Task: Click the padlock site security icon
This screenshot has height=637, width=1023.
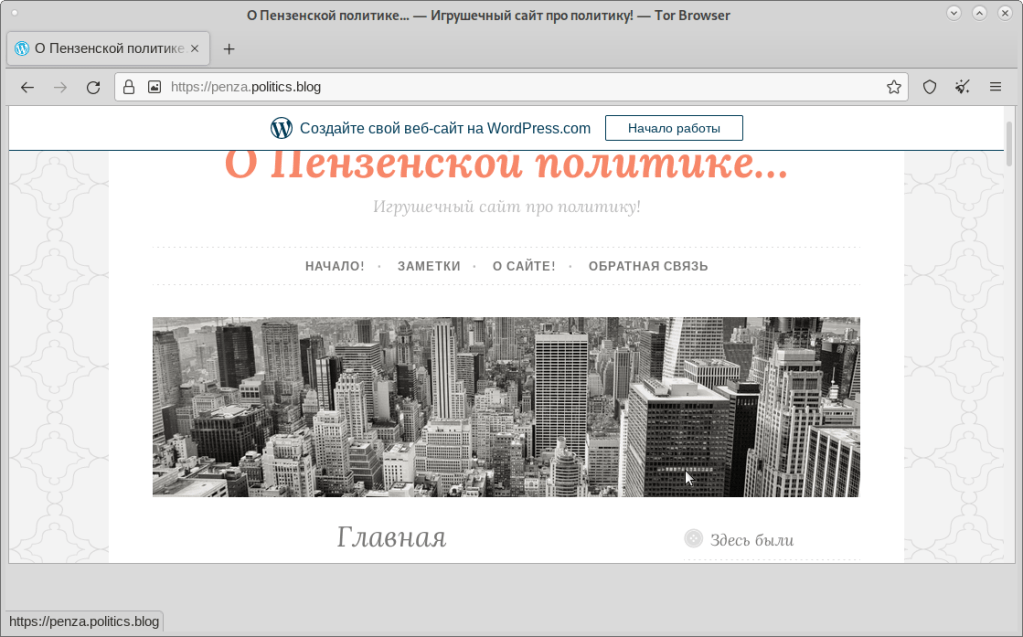Action: click(129, 87)
